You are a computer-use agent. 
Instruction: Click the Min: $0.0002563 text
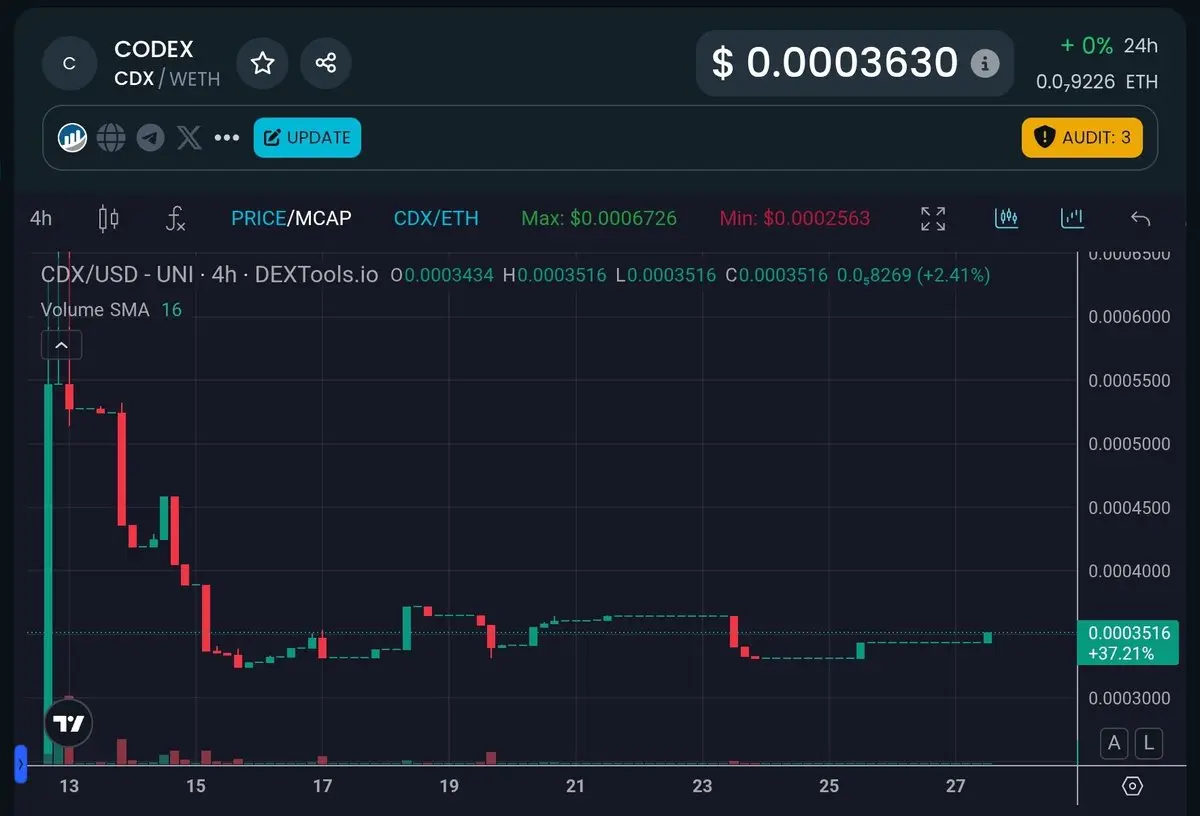point(795,218)
